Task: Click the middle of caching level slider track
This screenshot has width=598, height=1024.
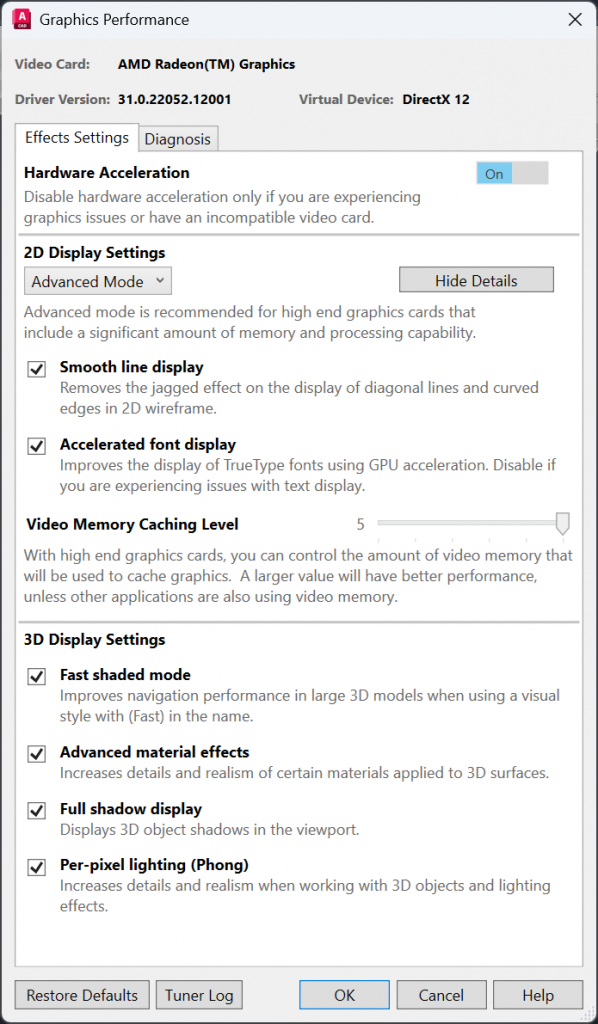Action: click(470, 523)
